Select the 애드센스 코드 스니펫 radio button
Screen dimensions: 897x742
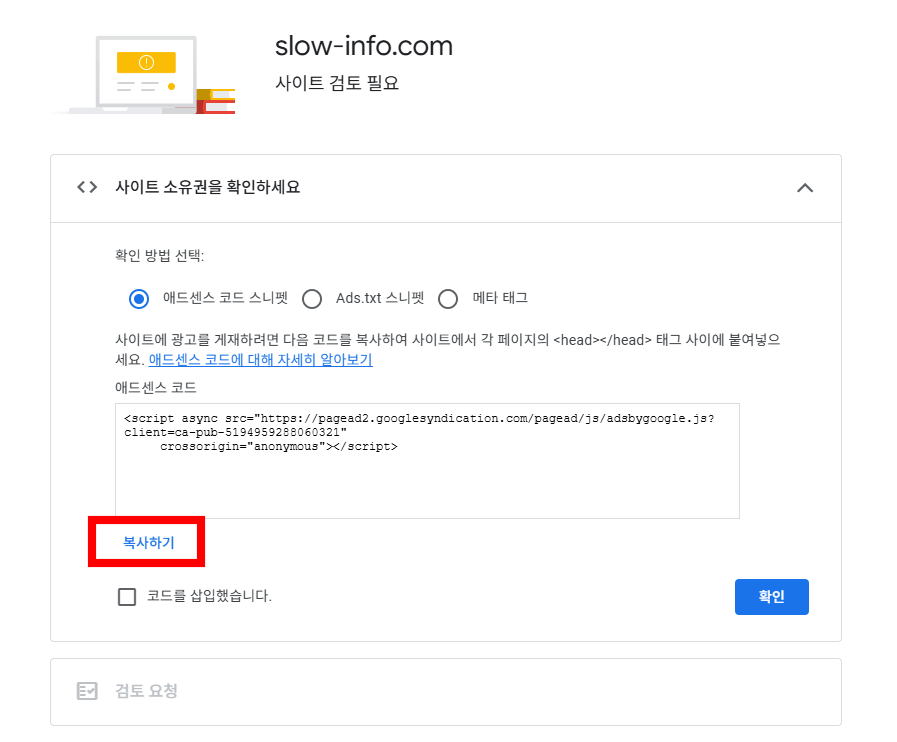139,299
